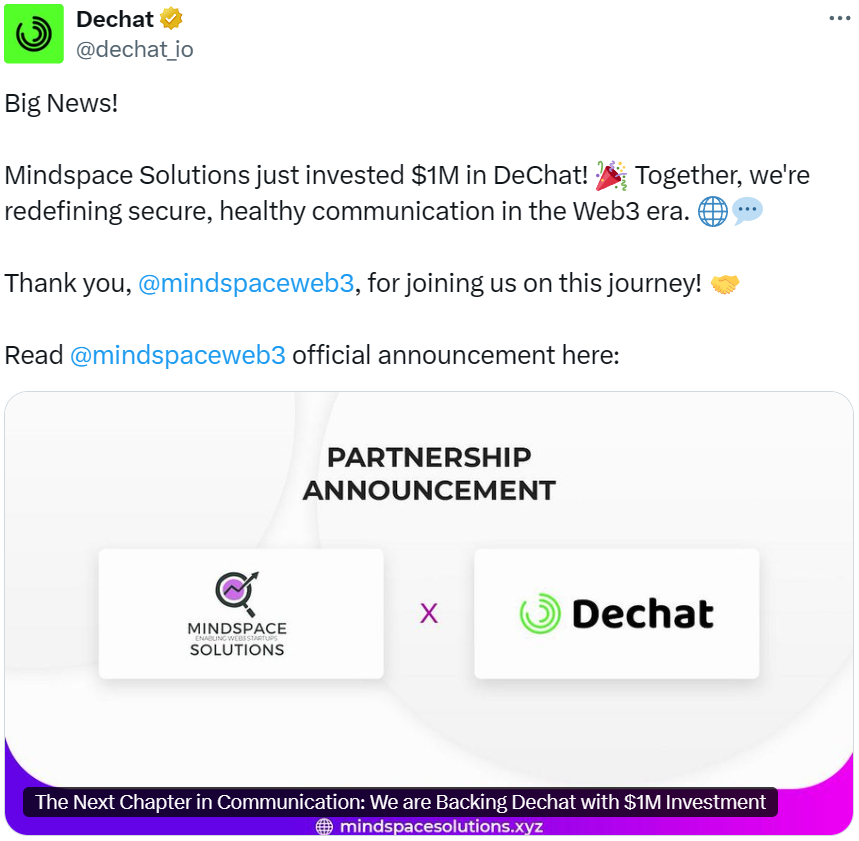Open the tweet's more options ellipsis menu
This screenshot has width=859, height=841.
839,19
